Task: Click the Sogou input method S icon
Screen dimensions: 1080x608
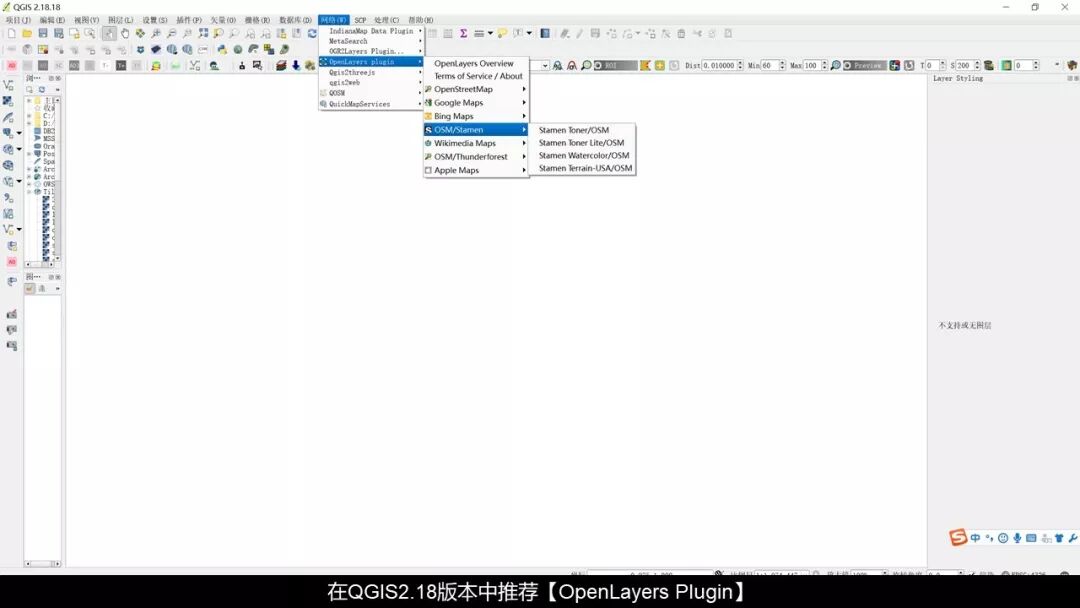Action: pos(958,537)
